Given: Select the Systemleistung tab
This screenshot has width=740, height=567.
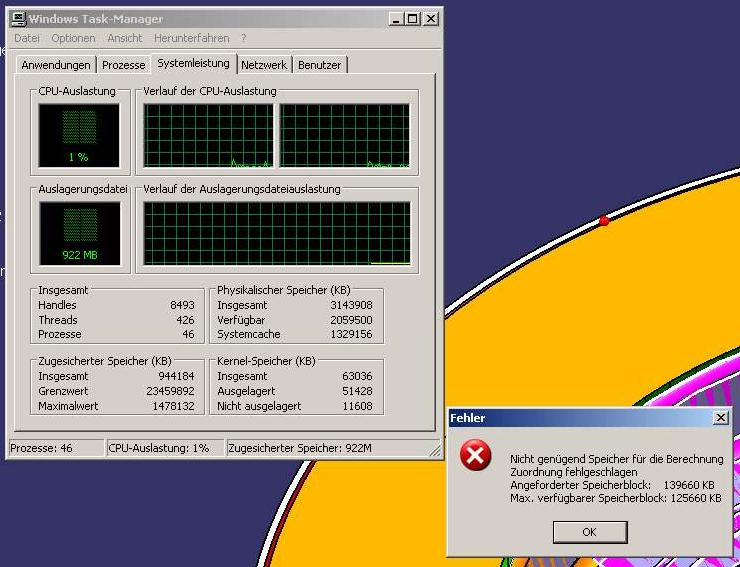Looking at the screenshot, I should [x=193, y=64].
